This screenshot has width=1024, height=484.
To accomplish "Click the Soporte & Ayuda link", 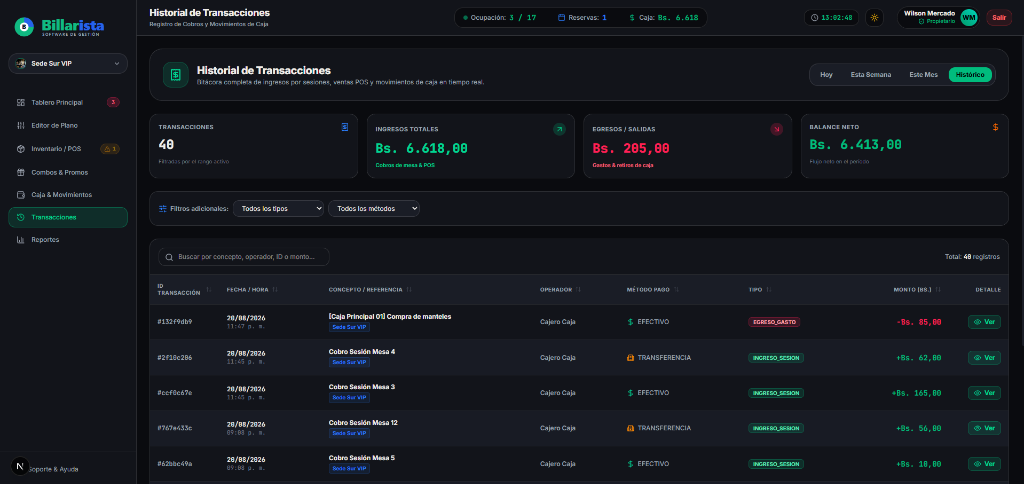I will [56, 469].
